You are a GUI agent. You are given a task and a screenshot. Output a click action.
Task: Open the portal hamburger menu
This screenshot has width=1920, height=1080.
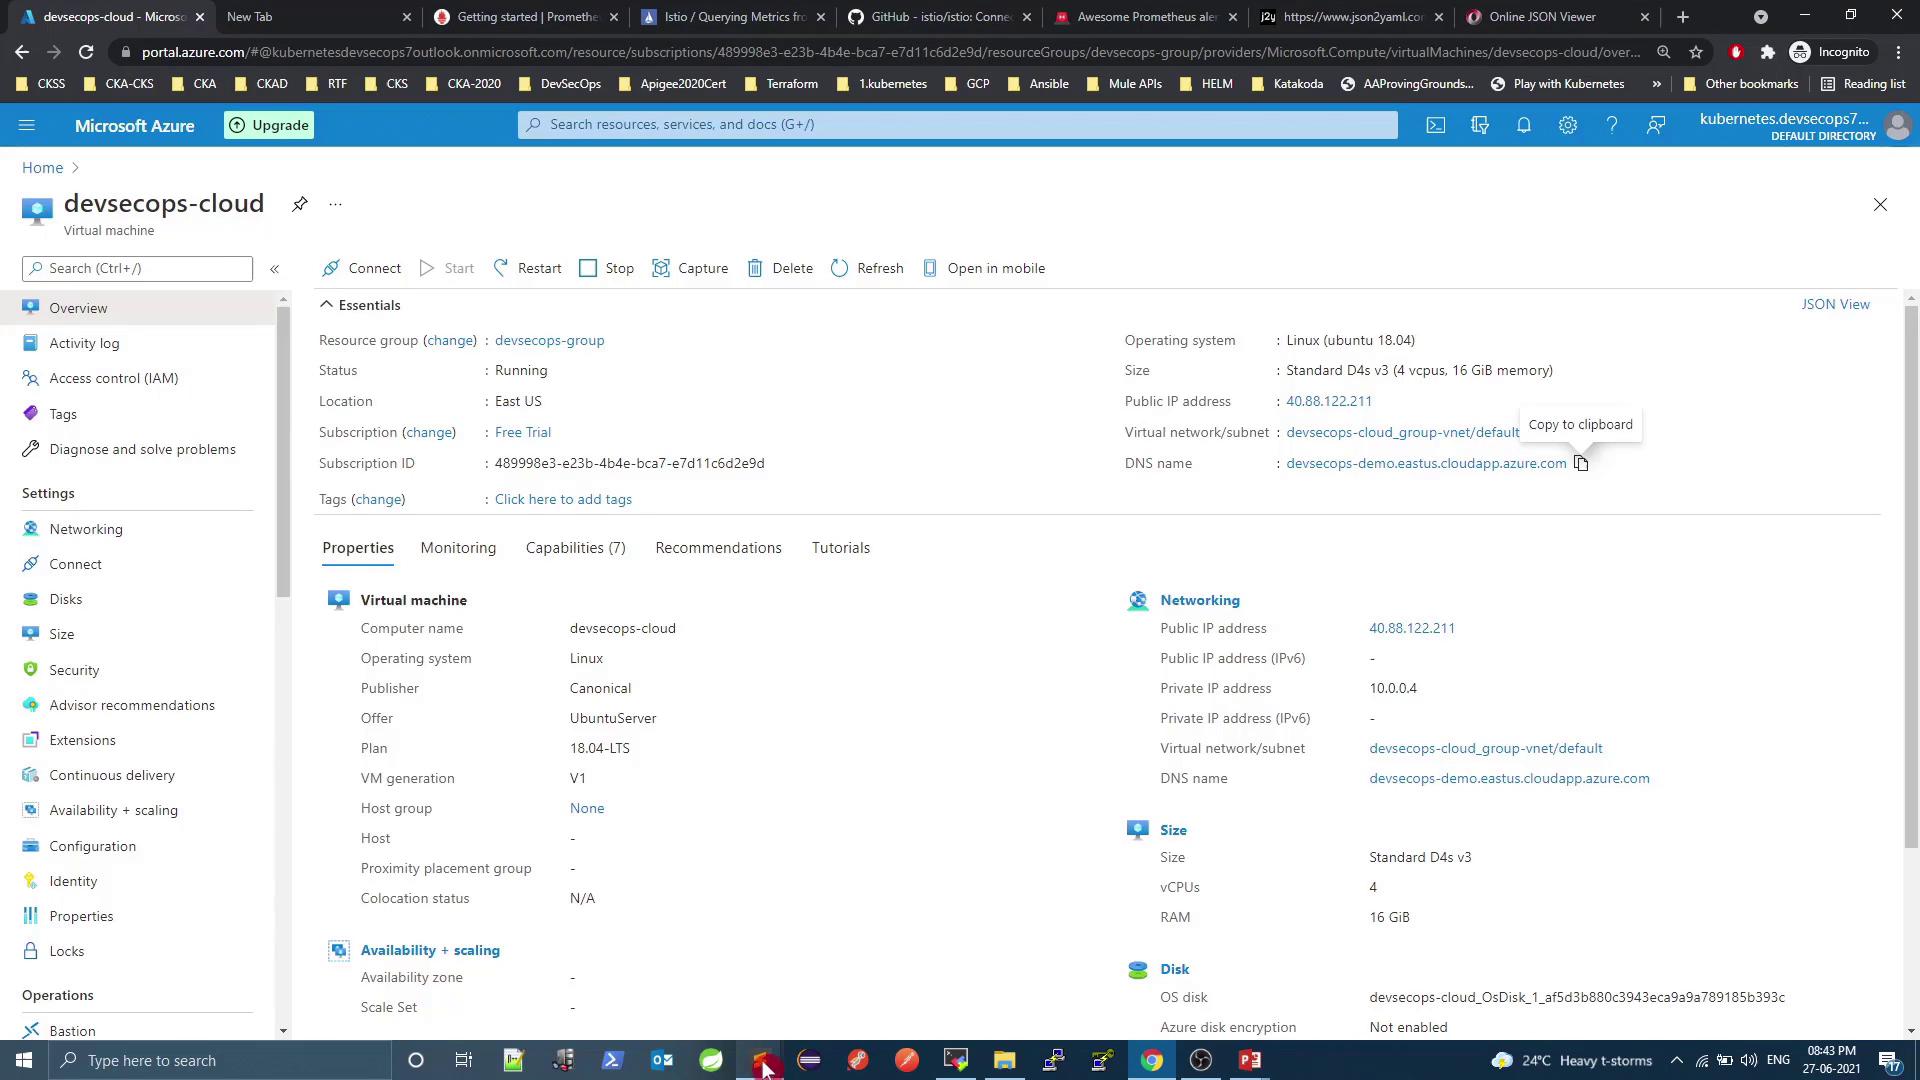(27, 125)
